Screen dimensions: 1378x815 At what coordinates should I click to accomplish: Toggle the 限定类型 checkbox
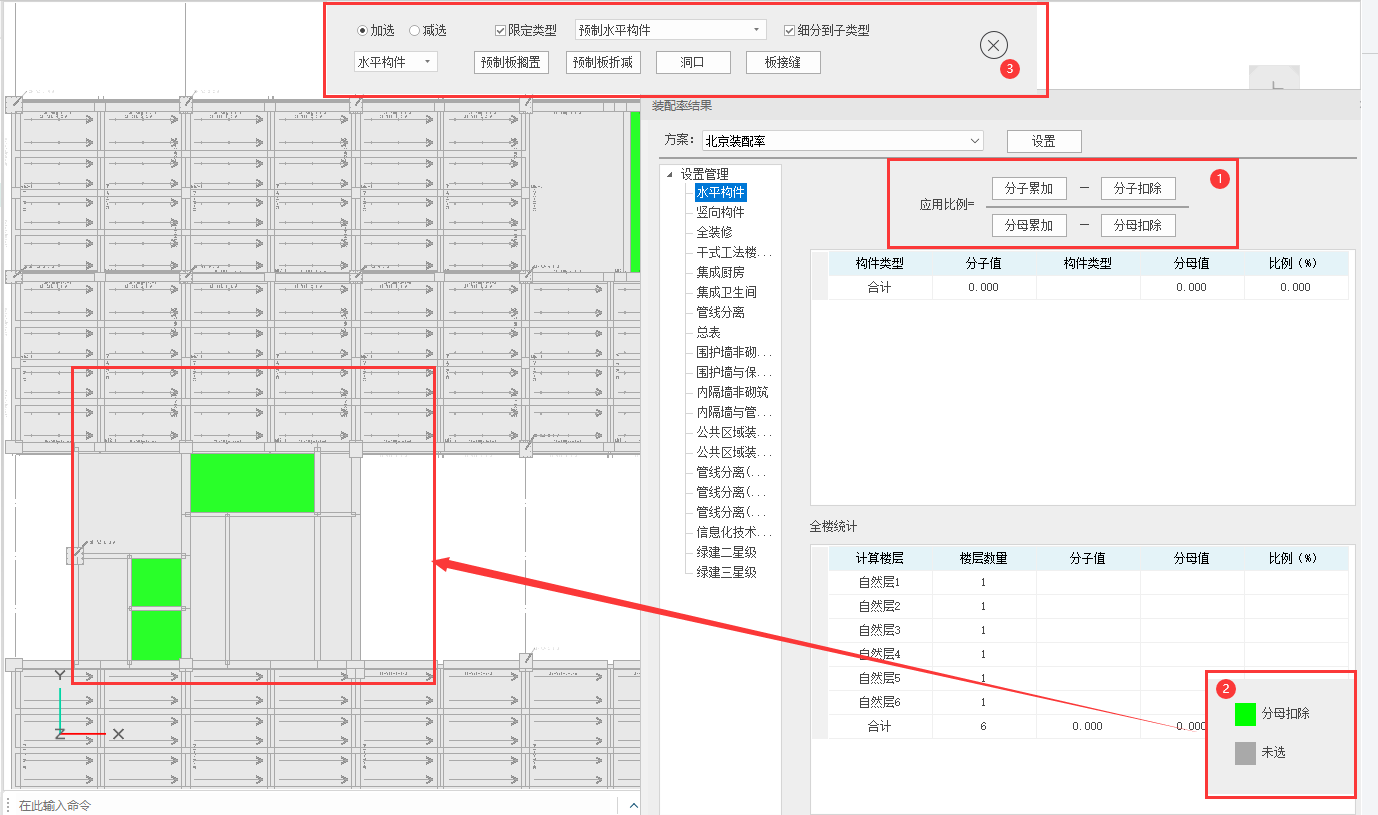coord(501,31)
